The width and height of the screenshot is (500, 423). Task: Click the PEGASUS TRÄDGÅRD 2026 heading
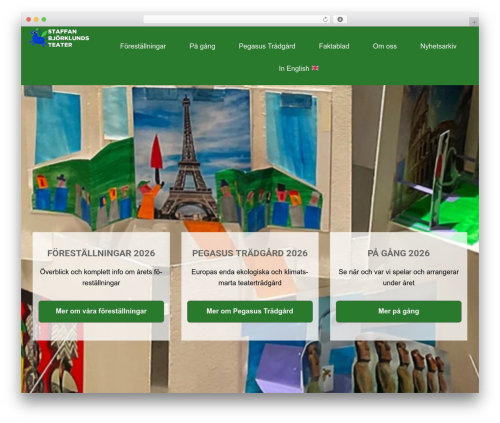[250, 253]
